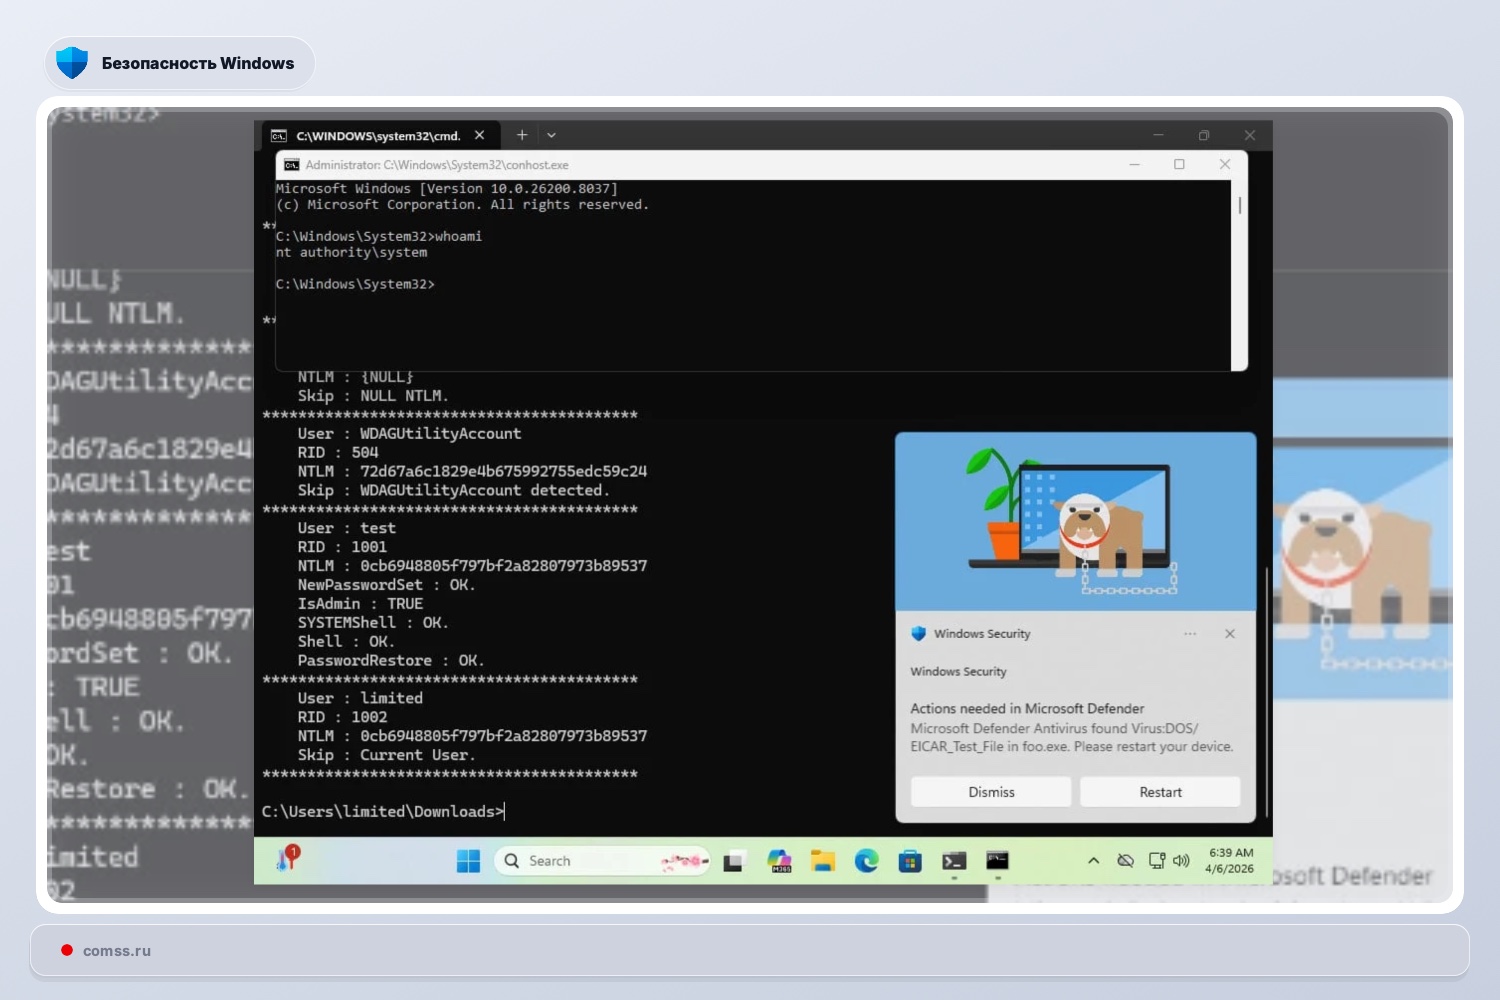
Task: Open the terminal tab dropdown chevron
Action: (551, 134)
